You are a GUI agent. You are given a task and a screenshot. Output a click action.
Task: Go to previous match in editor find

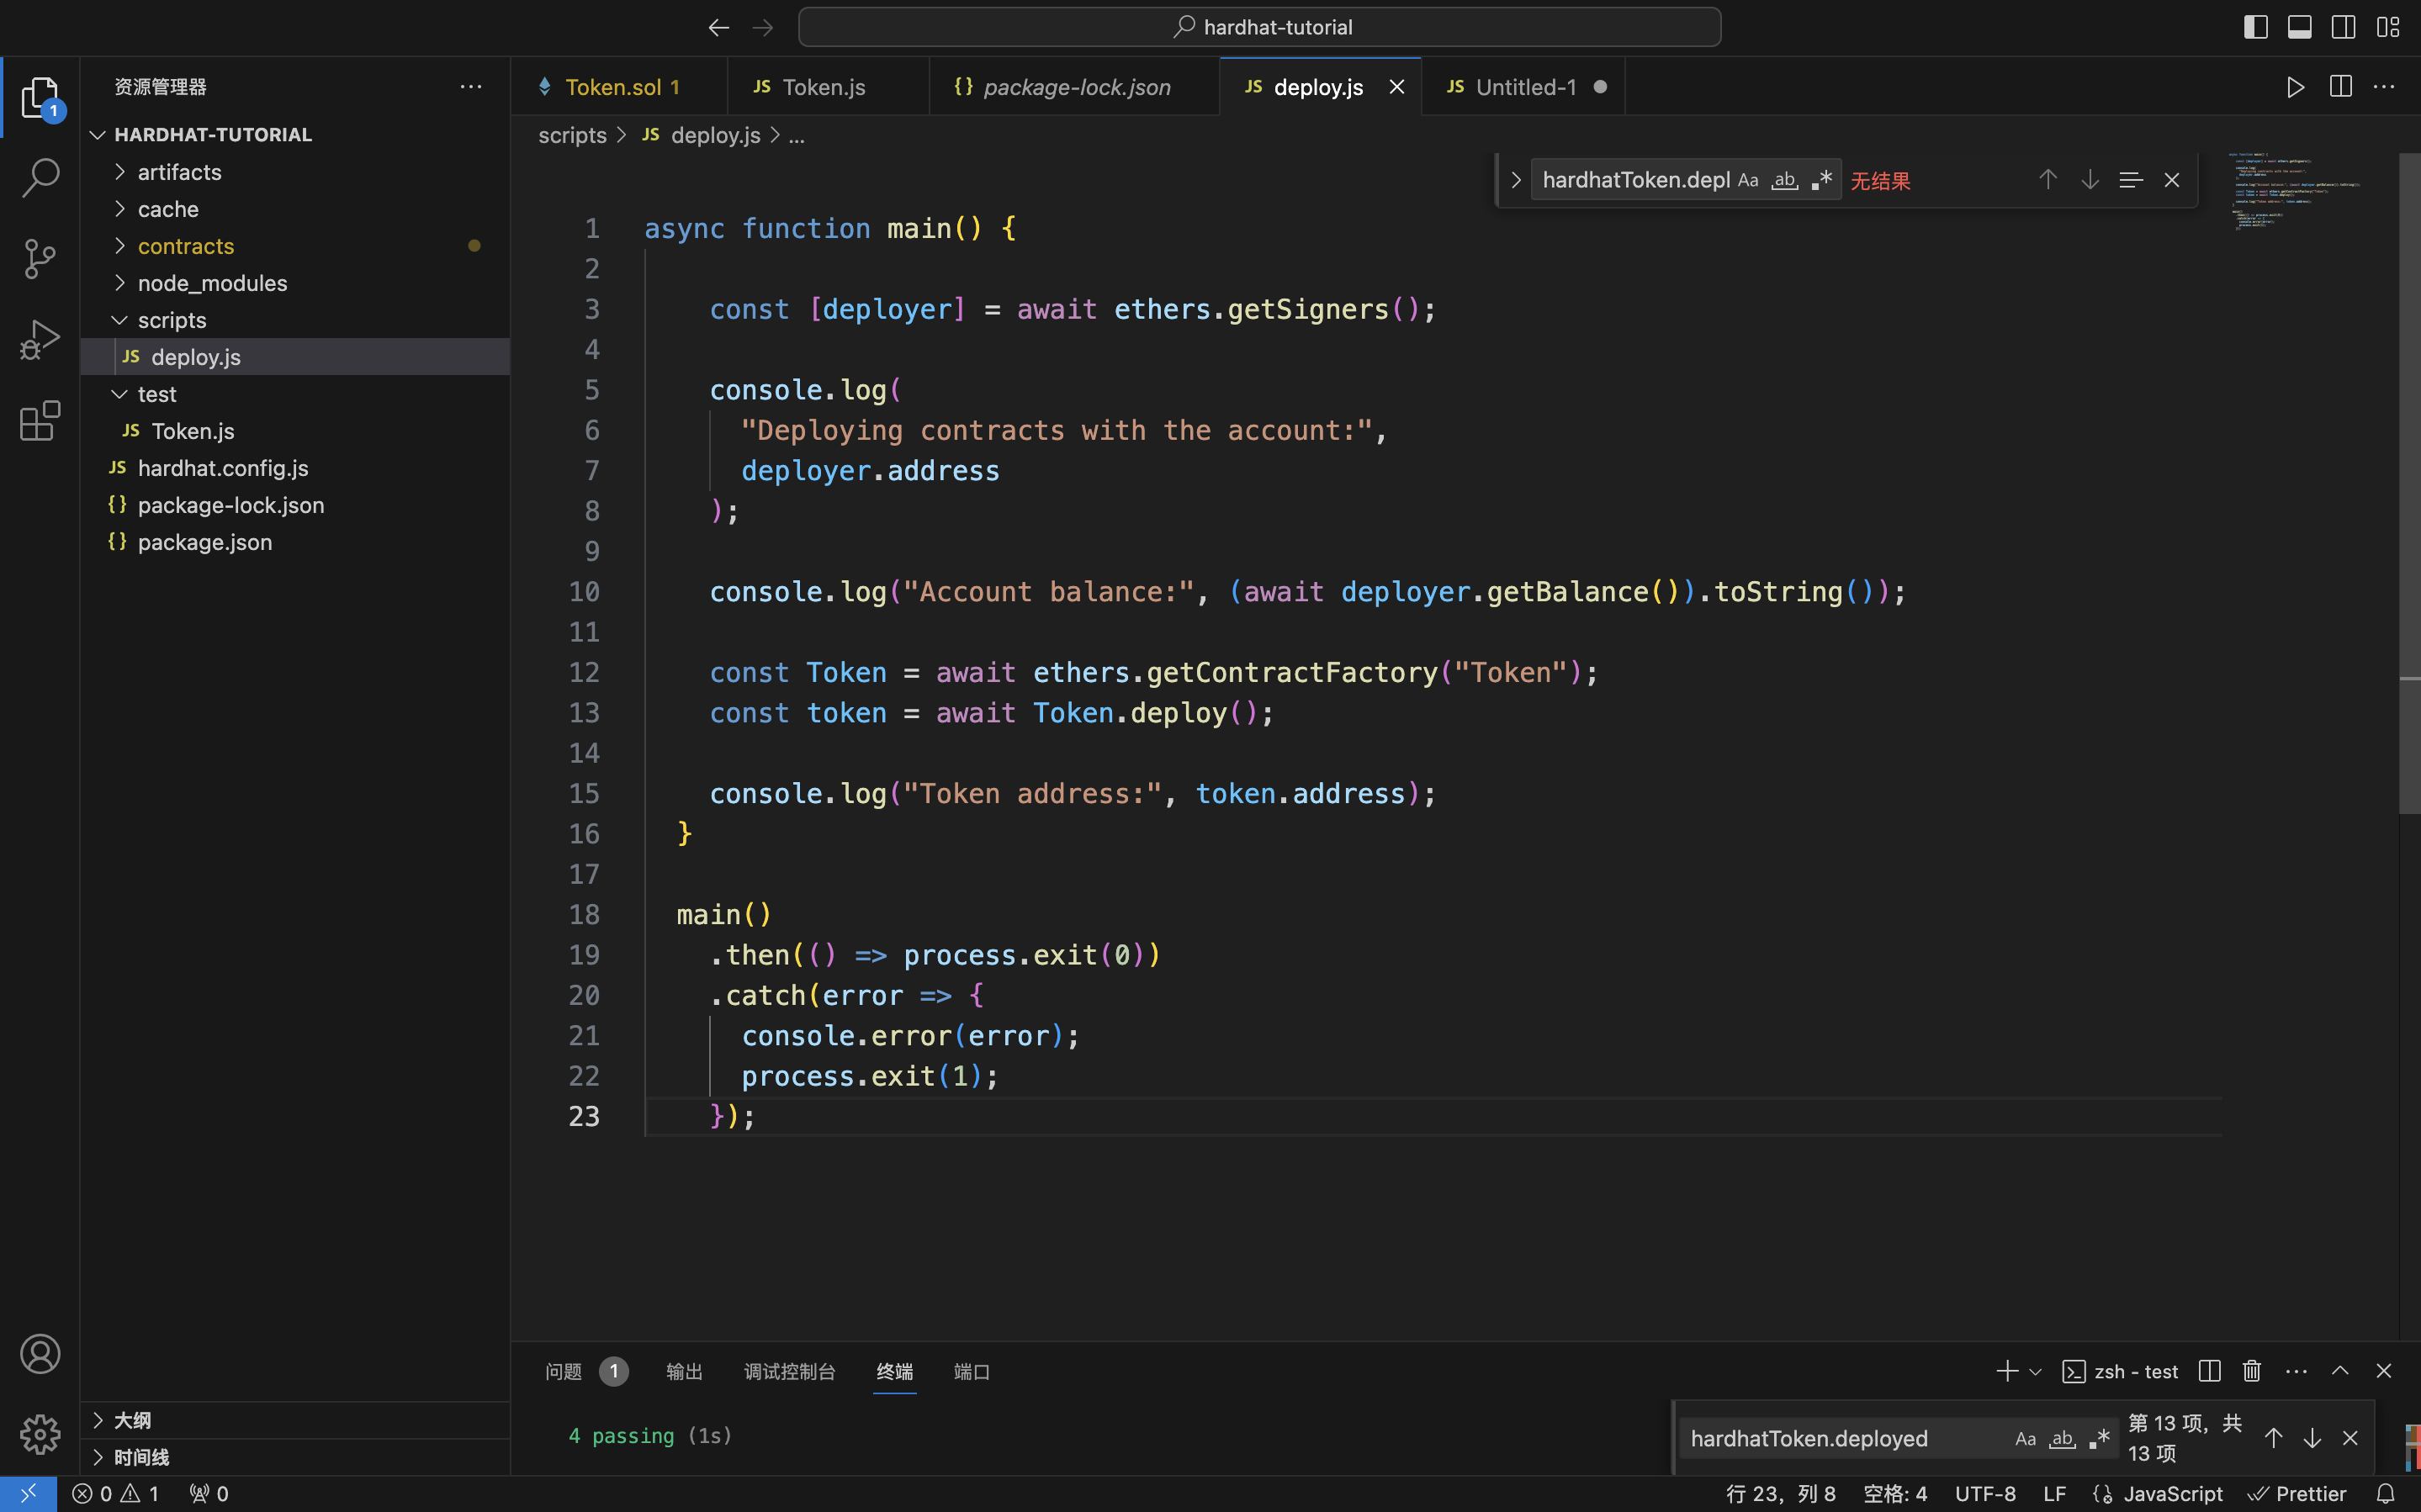pyautogui.click(x=2048, y=180)
